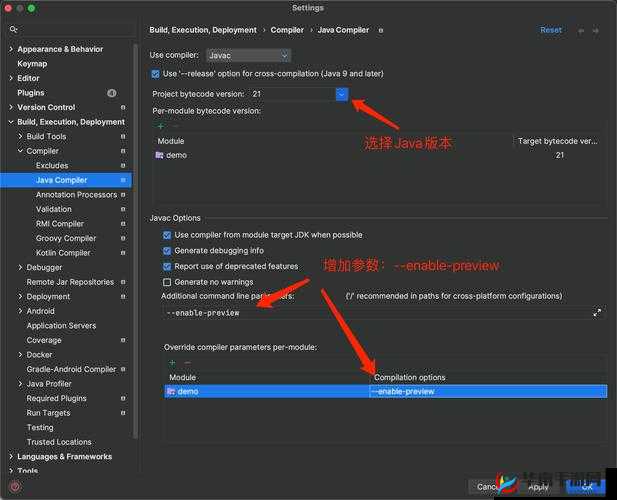The image size is (617, 500).
Task: Collapse the Compiler node
Action: [x=20, y=151]
